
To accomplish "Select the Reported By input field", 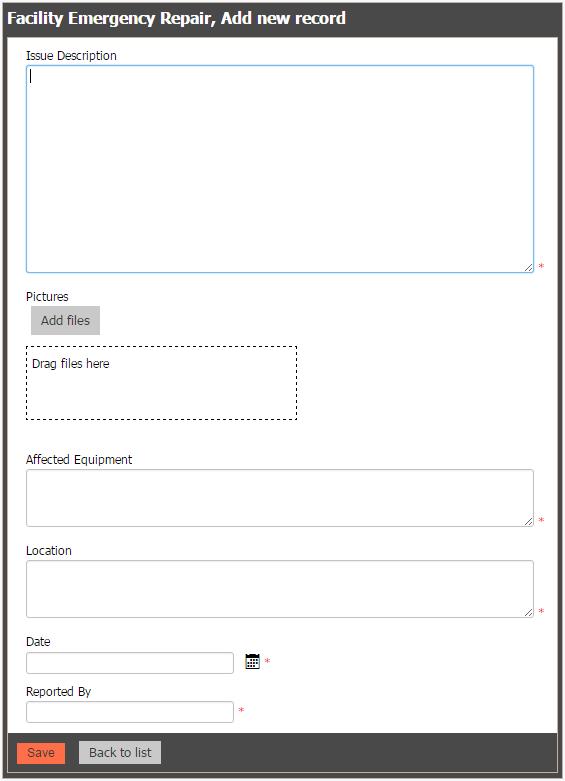I will click(130, 712).
